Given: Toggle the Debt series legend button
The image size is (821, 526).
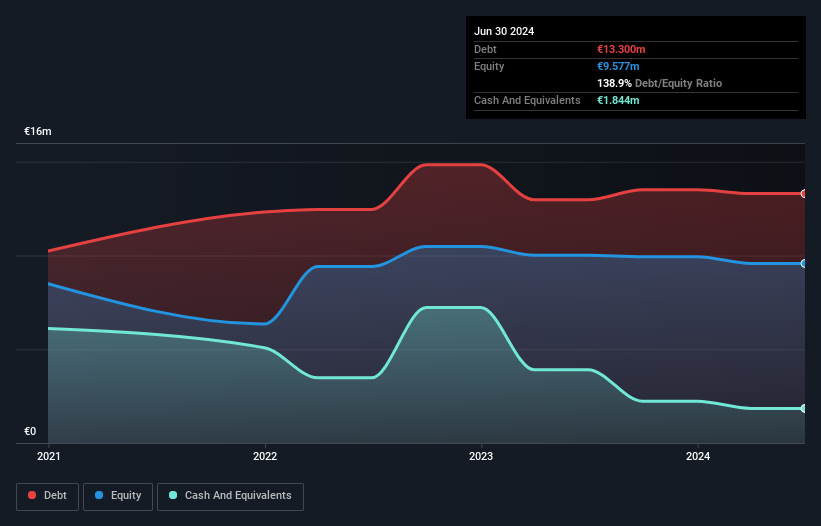Looking at the screenshot, I should pos(48,496).
